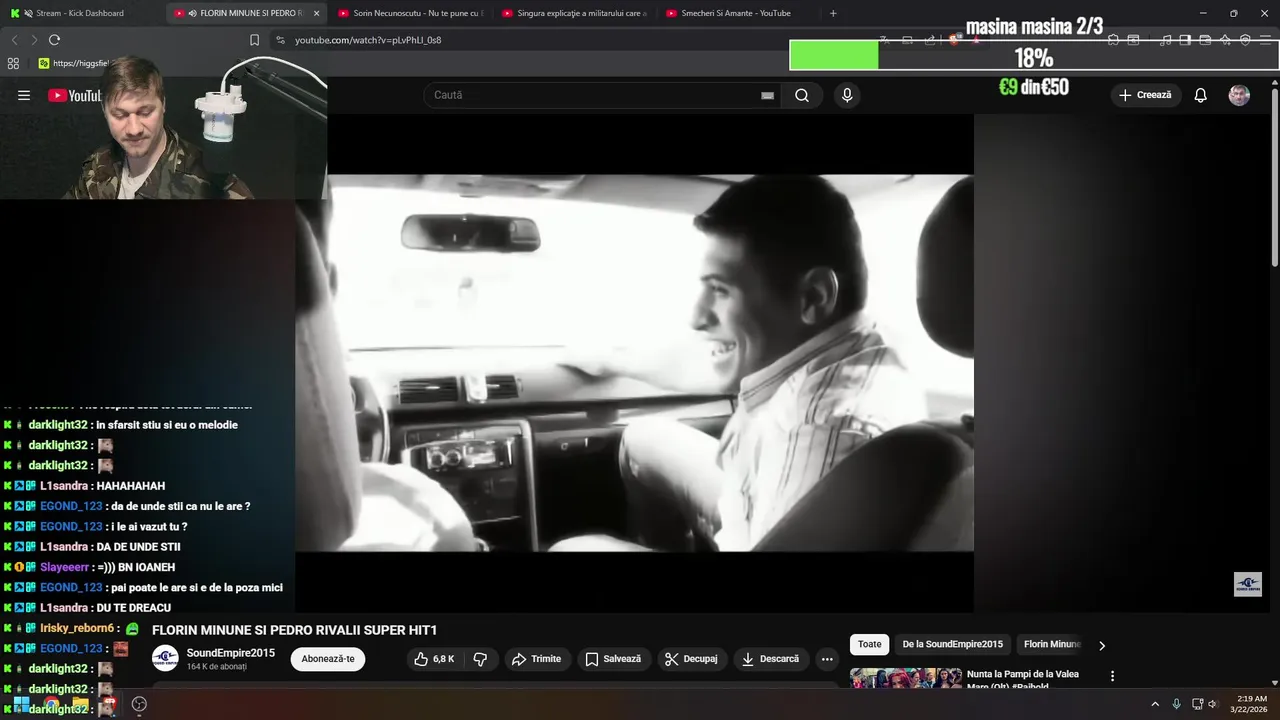Click the YouTube search magnifier button

point(802,95)
